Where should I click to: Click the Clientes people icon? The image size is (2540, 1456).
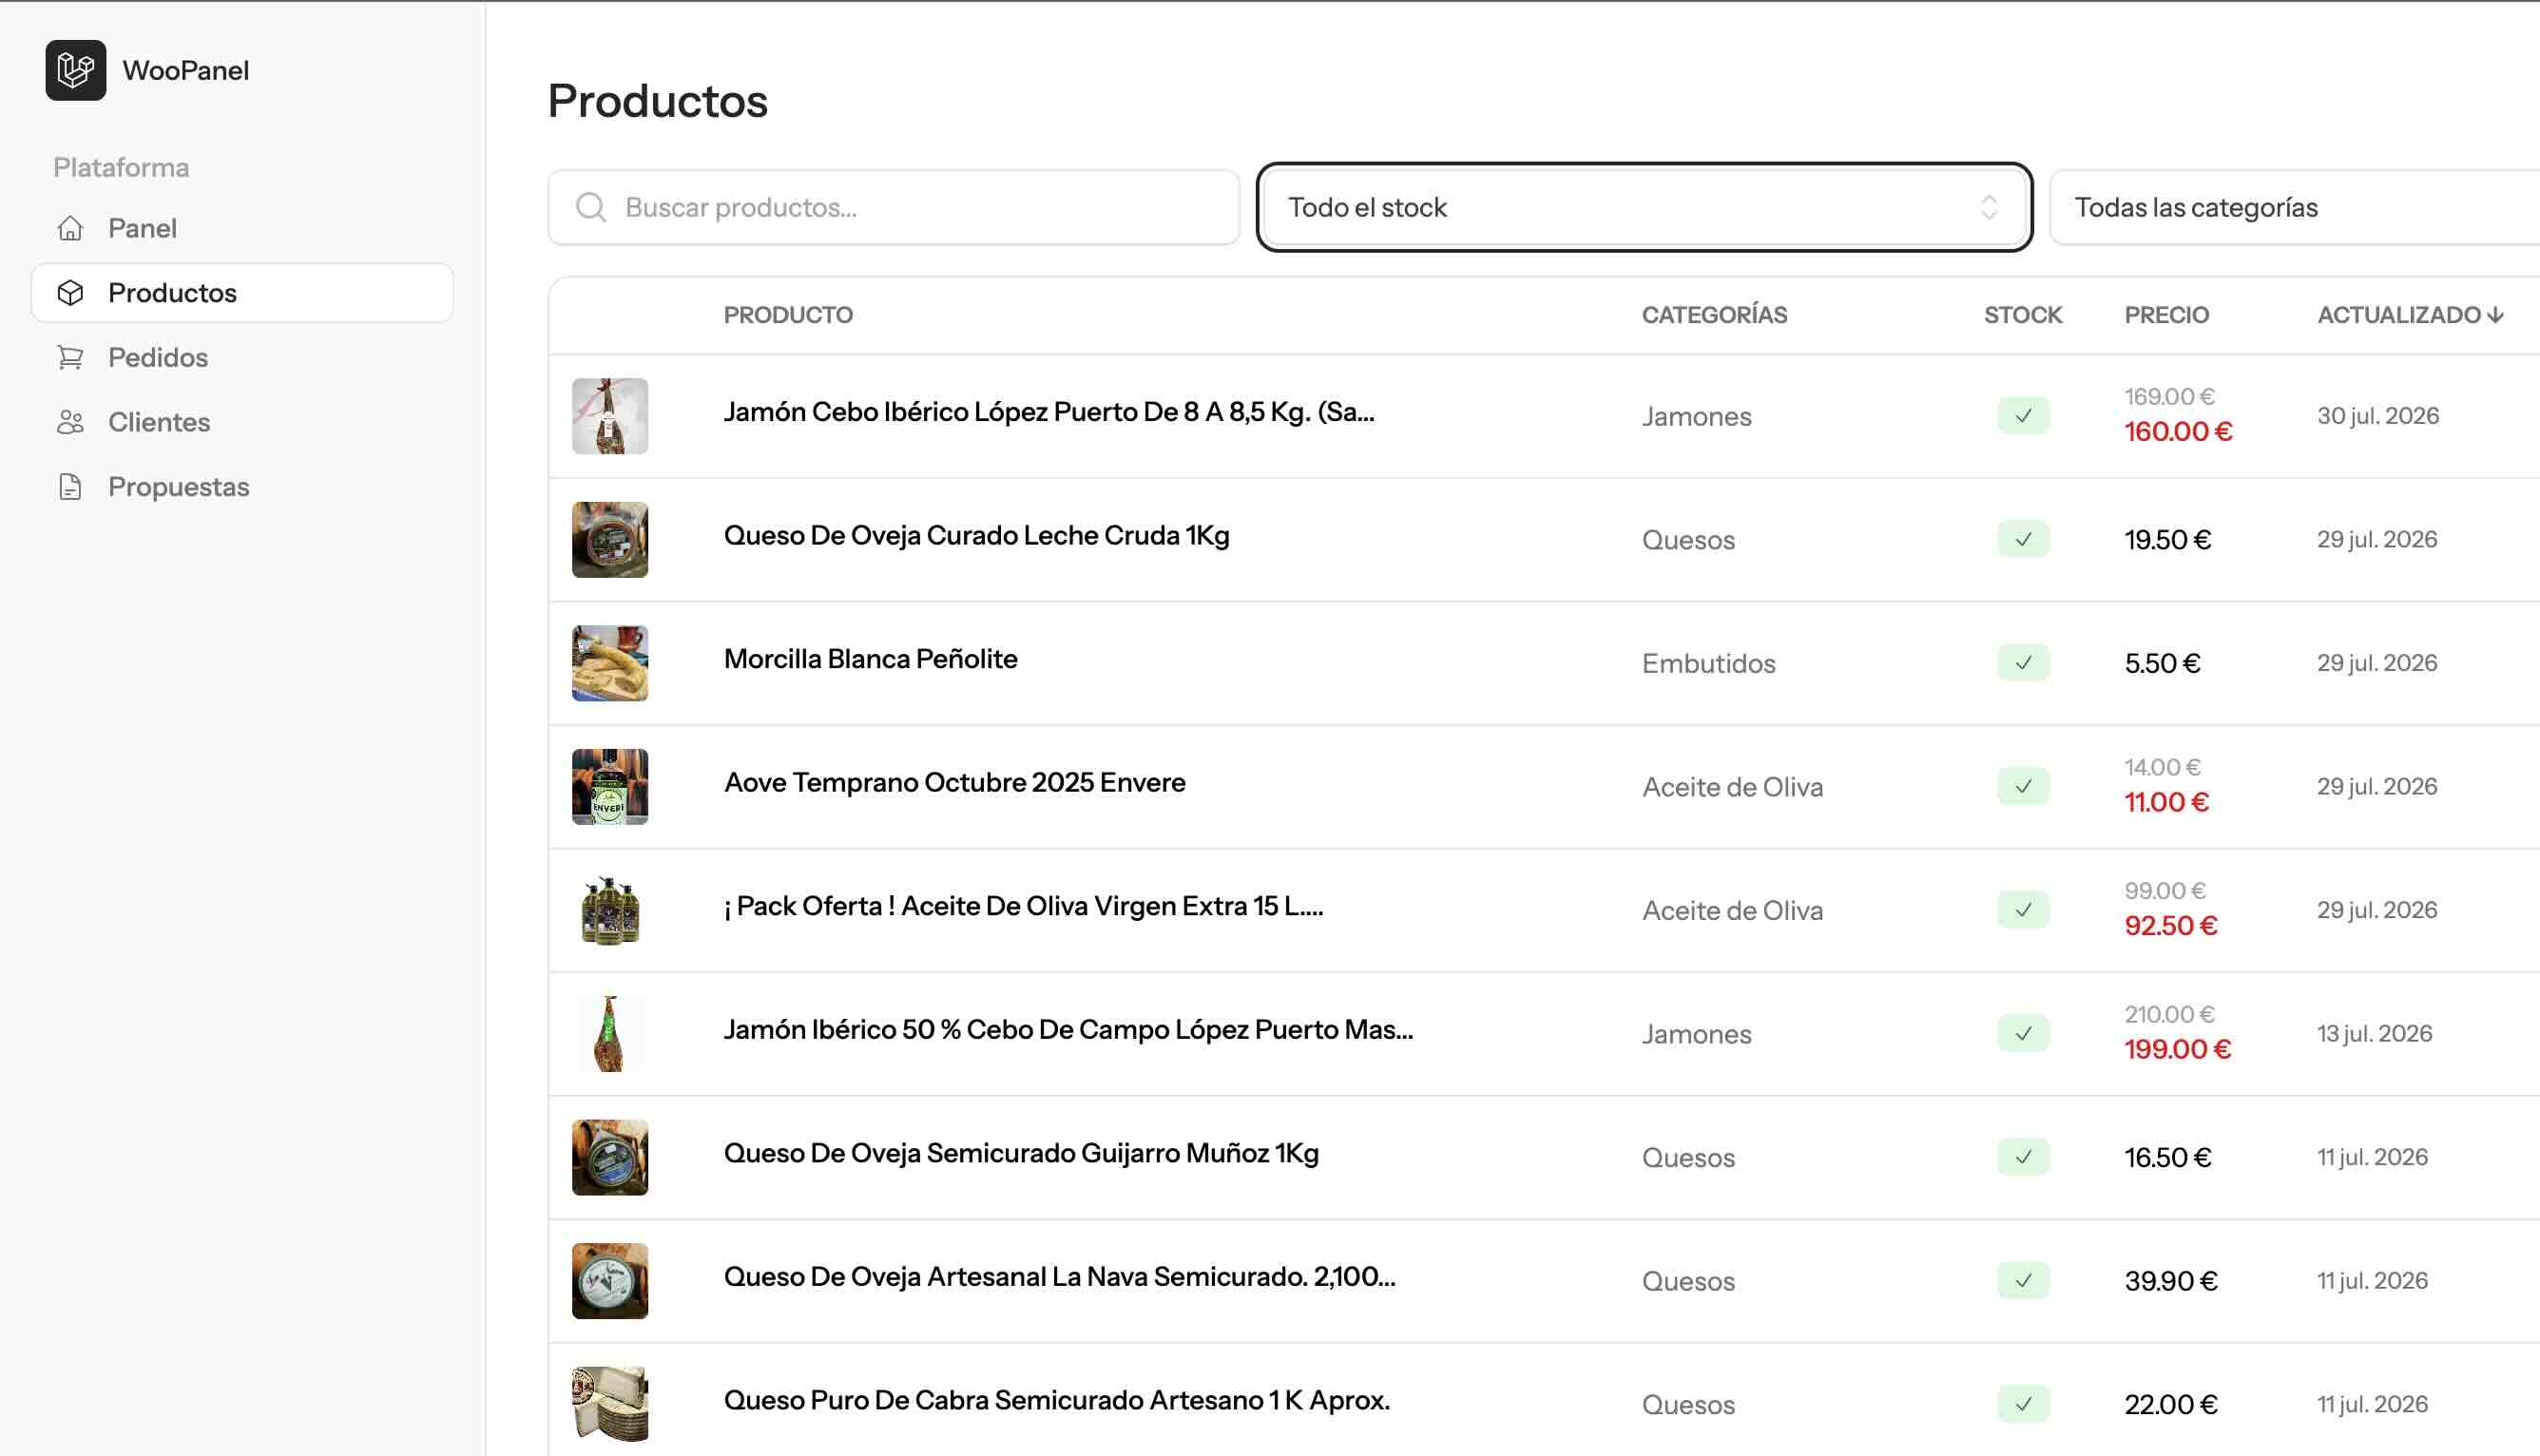coord(70,422)
